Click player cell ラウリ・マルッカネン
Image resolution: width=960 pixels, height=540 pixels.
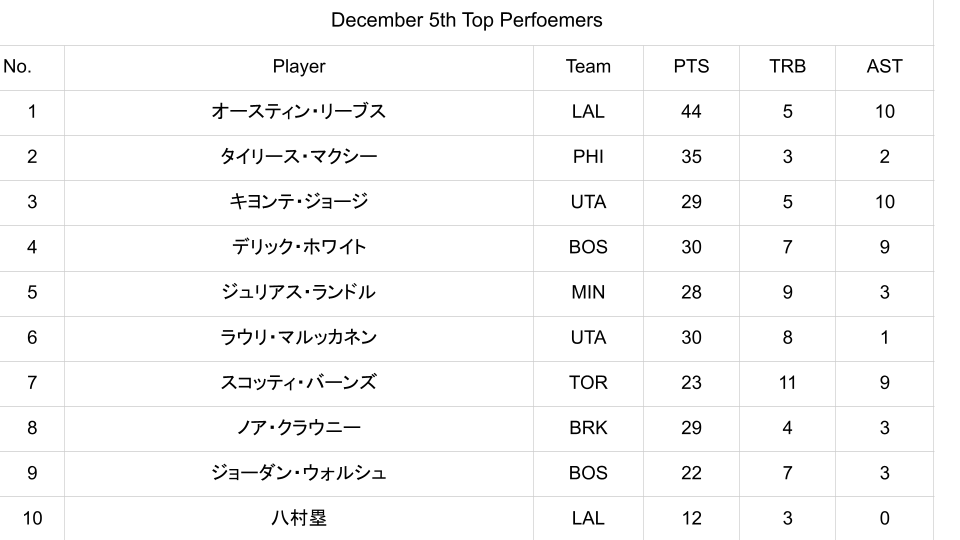[298, 337]
